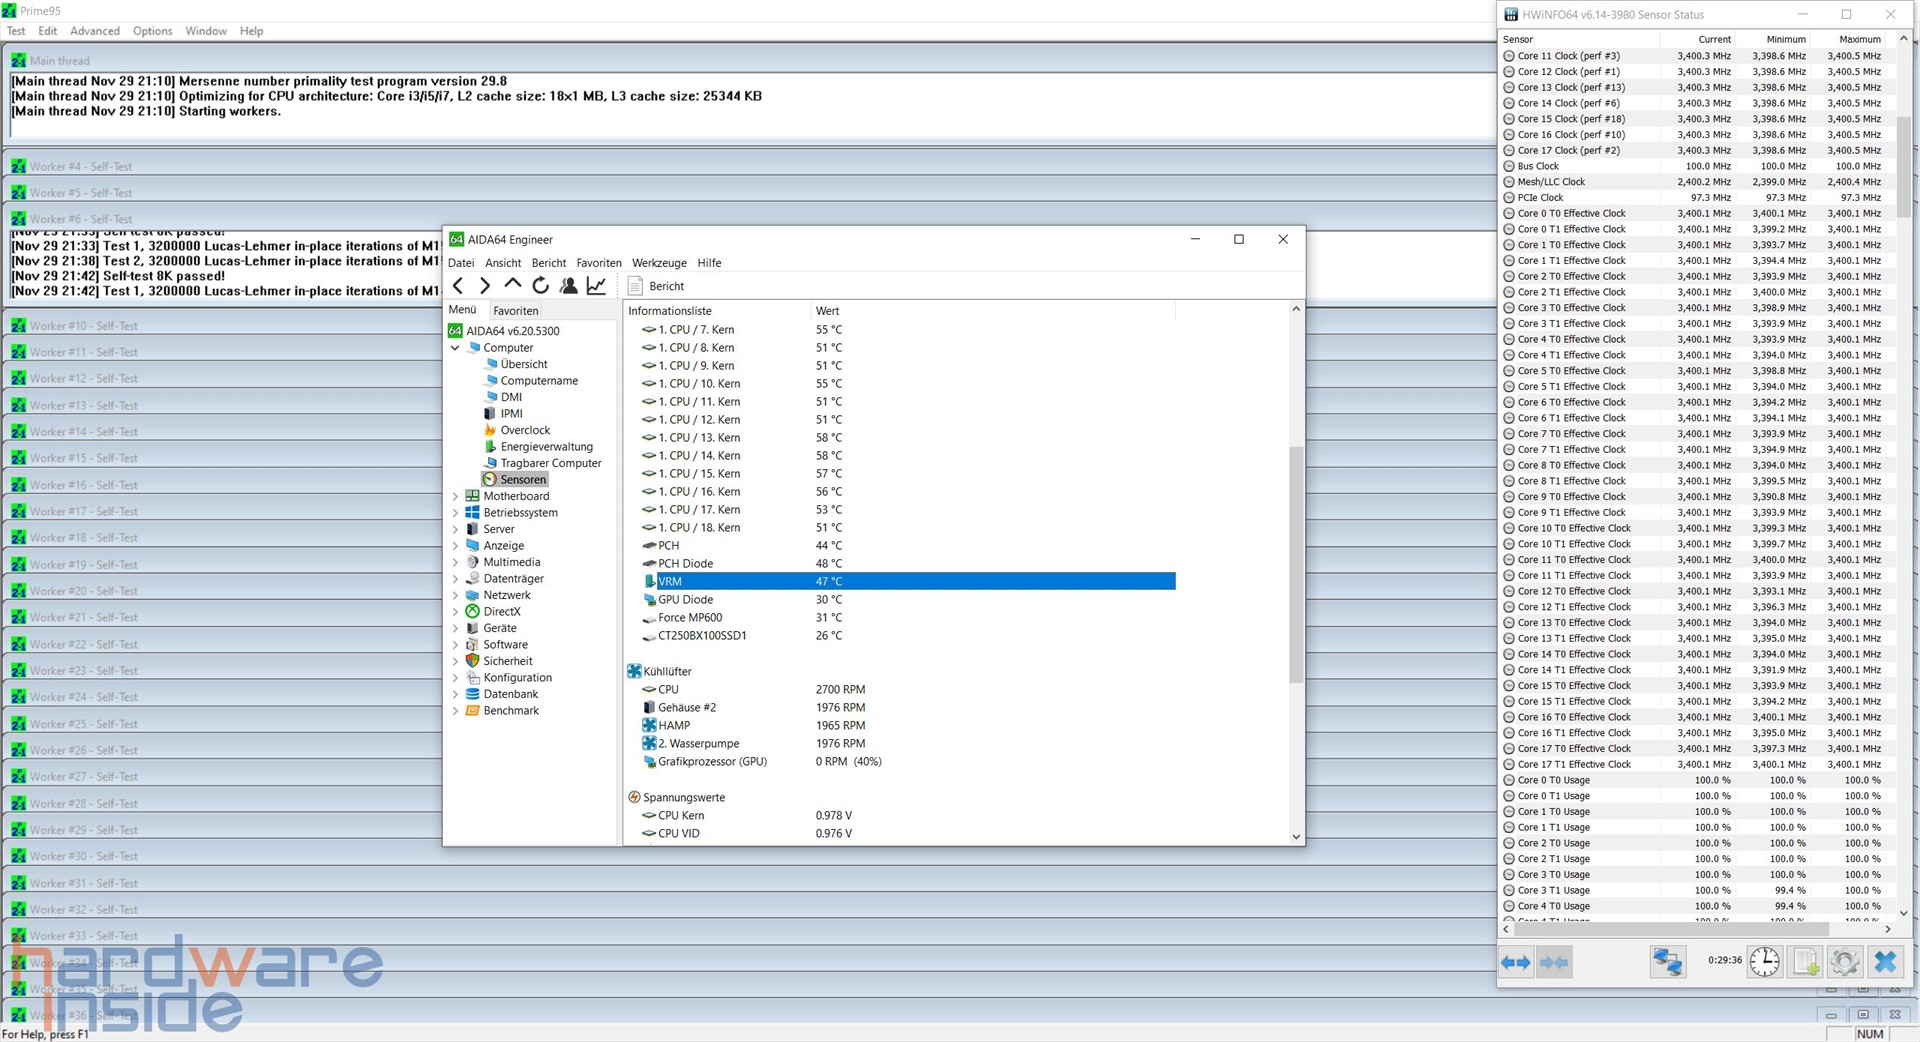Image resolution: width=1920 pixels, height=1042 pixels.
Task: Click AIDA64 v6.20.5300 root tree item
Action: [504, 331]
